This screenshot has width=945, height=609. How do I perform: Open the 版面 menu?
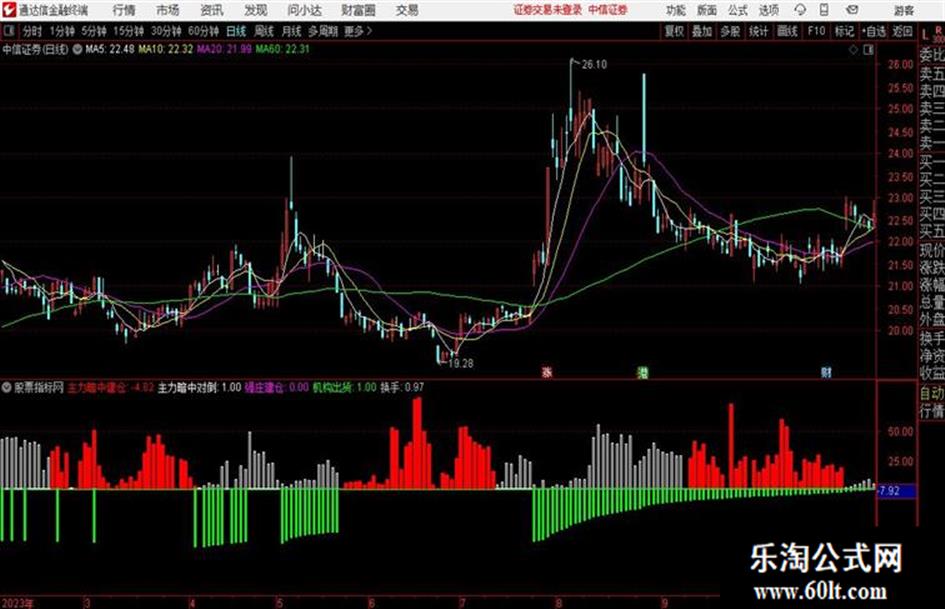[x=706, y=10]
